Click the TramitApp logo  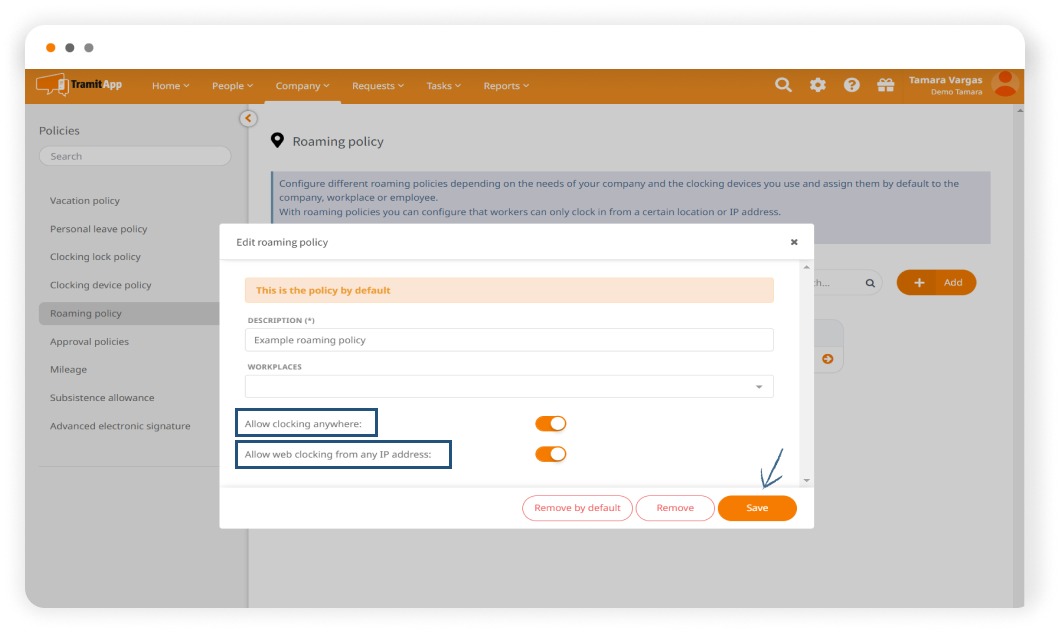[80, 85]
